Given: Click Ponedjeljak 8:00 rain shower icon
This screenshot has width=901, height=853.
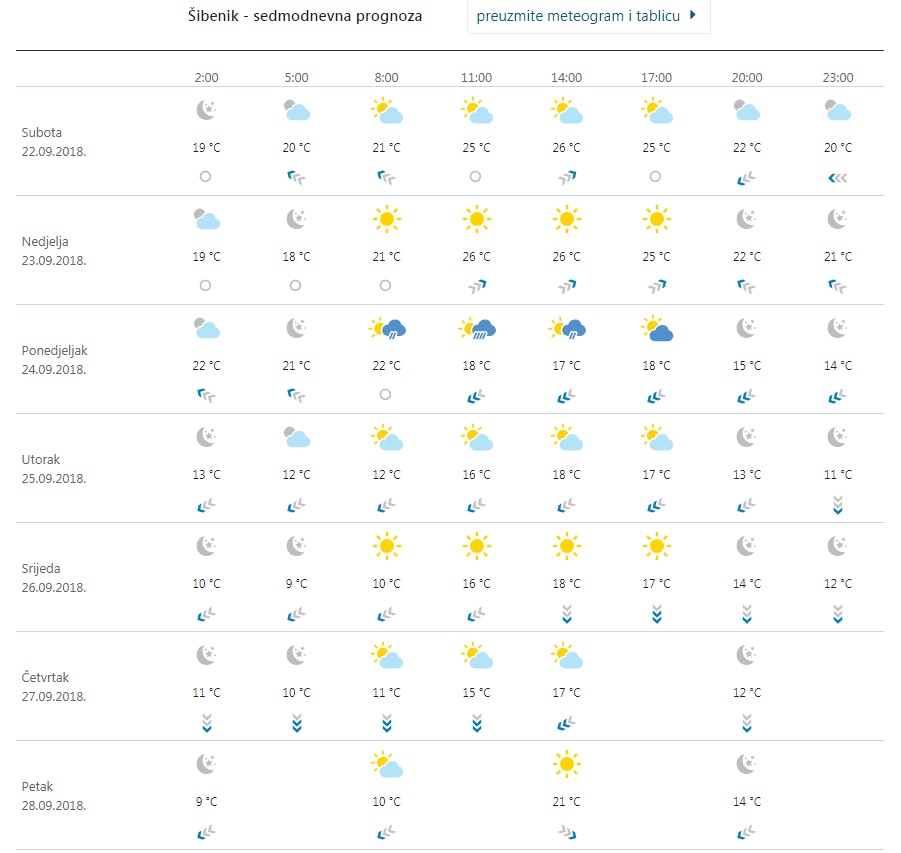Looking at the screenshot, I should (x=387, y=328).
